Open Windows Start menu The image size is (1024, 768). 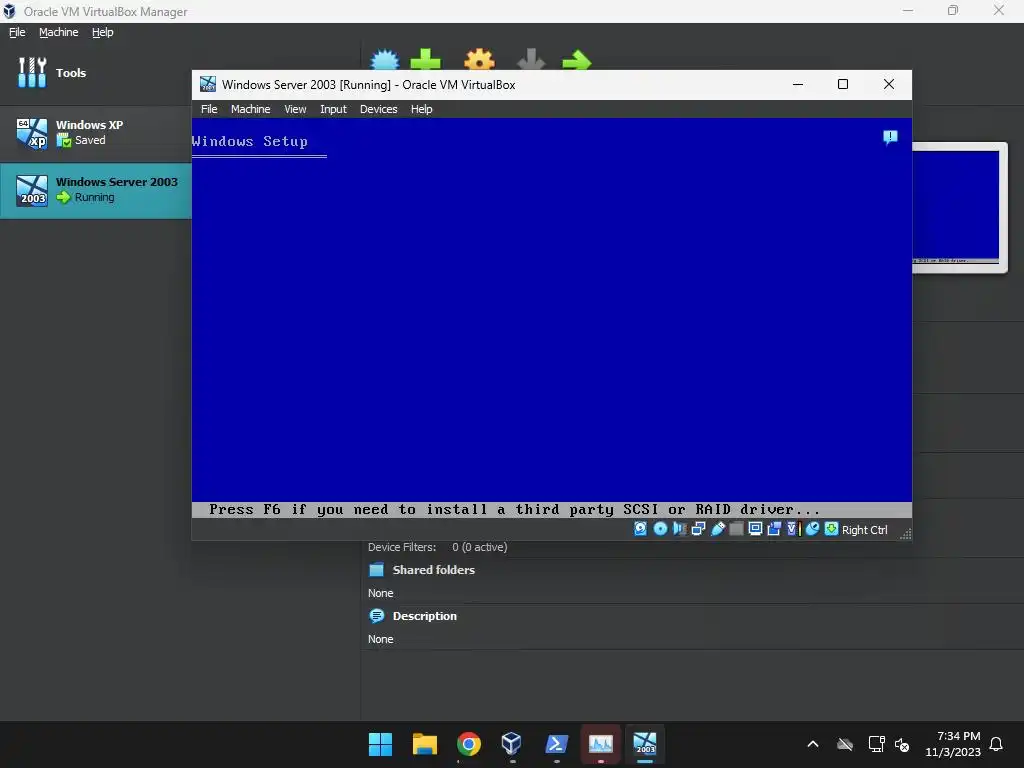[380, 744]
